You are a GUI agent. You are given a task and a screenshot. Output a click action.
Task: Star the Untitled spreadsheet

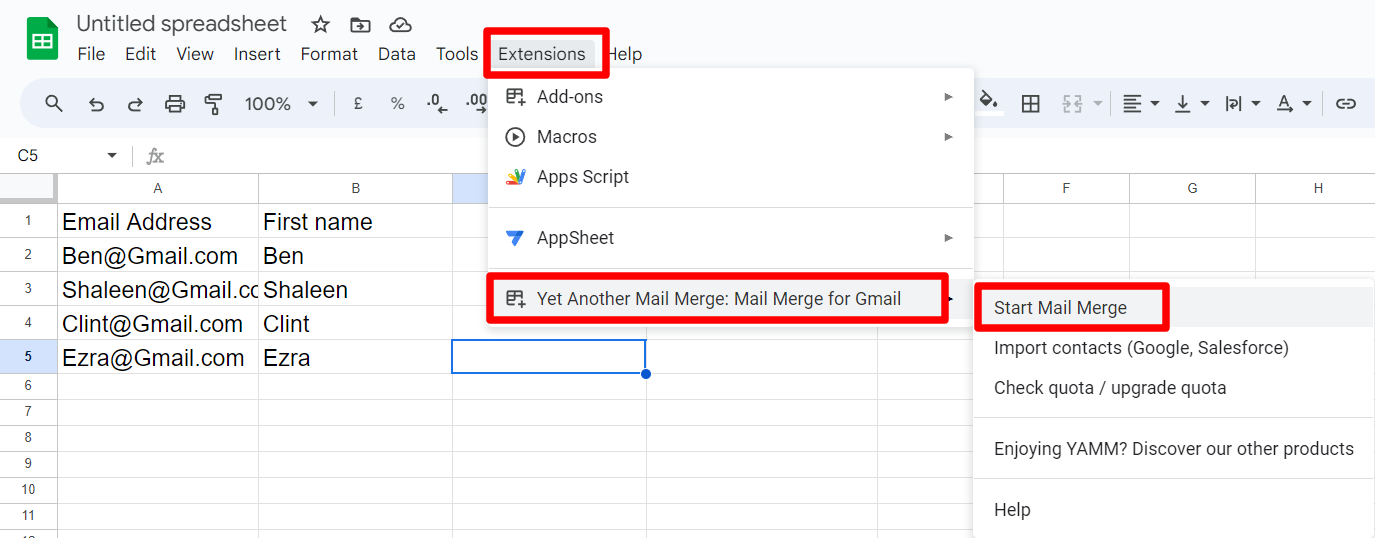click(320, 24)
